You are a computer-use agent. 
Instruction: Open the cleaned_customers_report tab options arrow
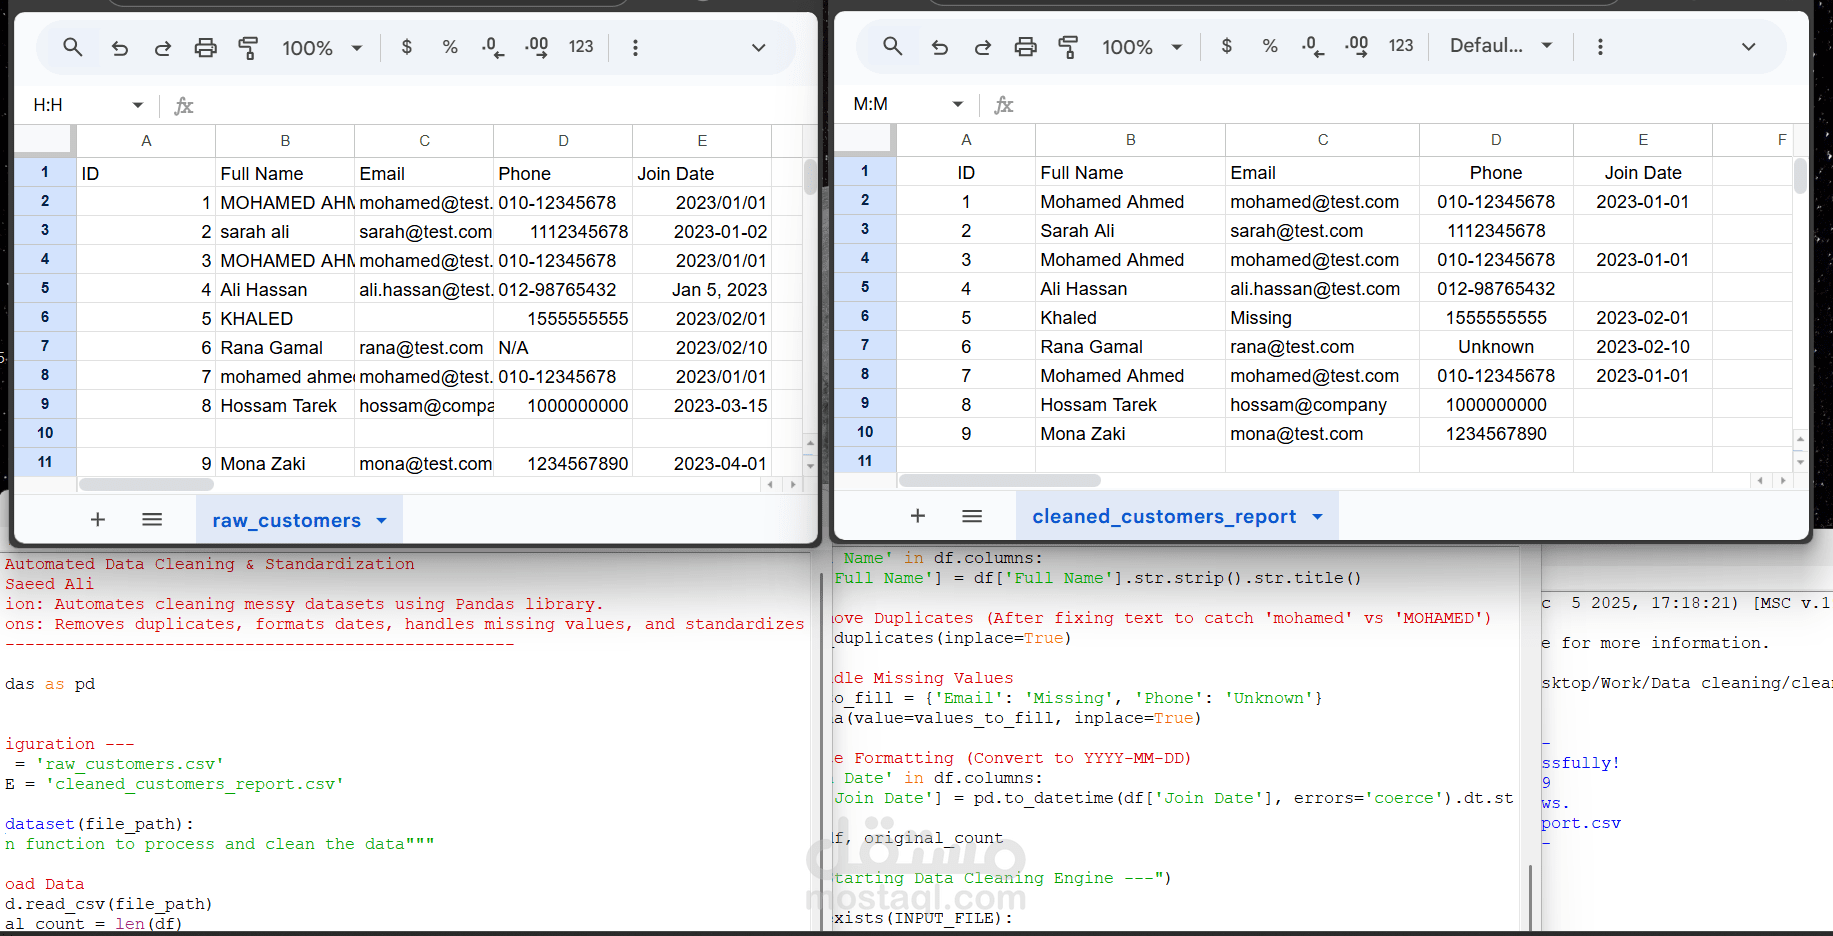(1317, 516)
